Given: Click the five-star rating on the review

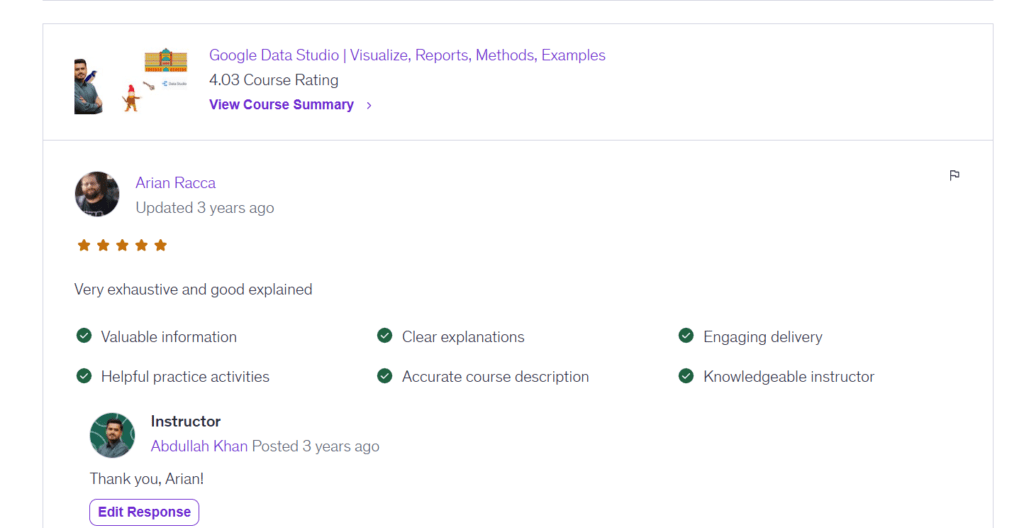Looking at the screenshot, I should coord(122,245).
